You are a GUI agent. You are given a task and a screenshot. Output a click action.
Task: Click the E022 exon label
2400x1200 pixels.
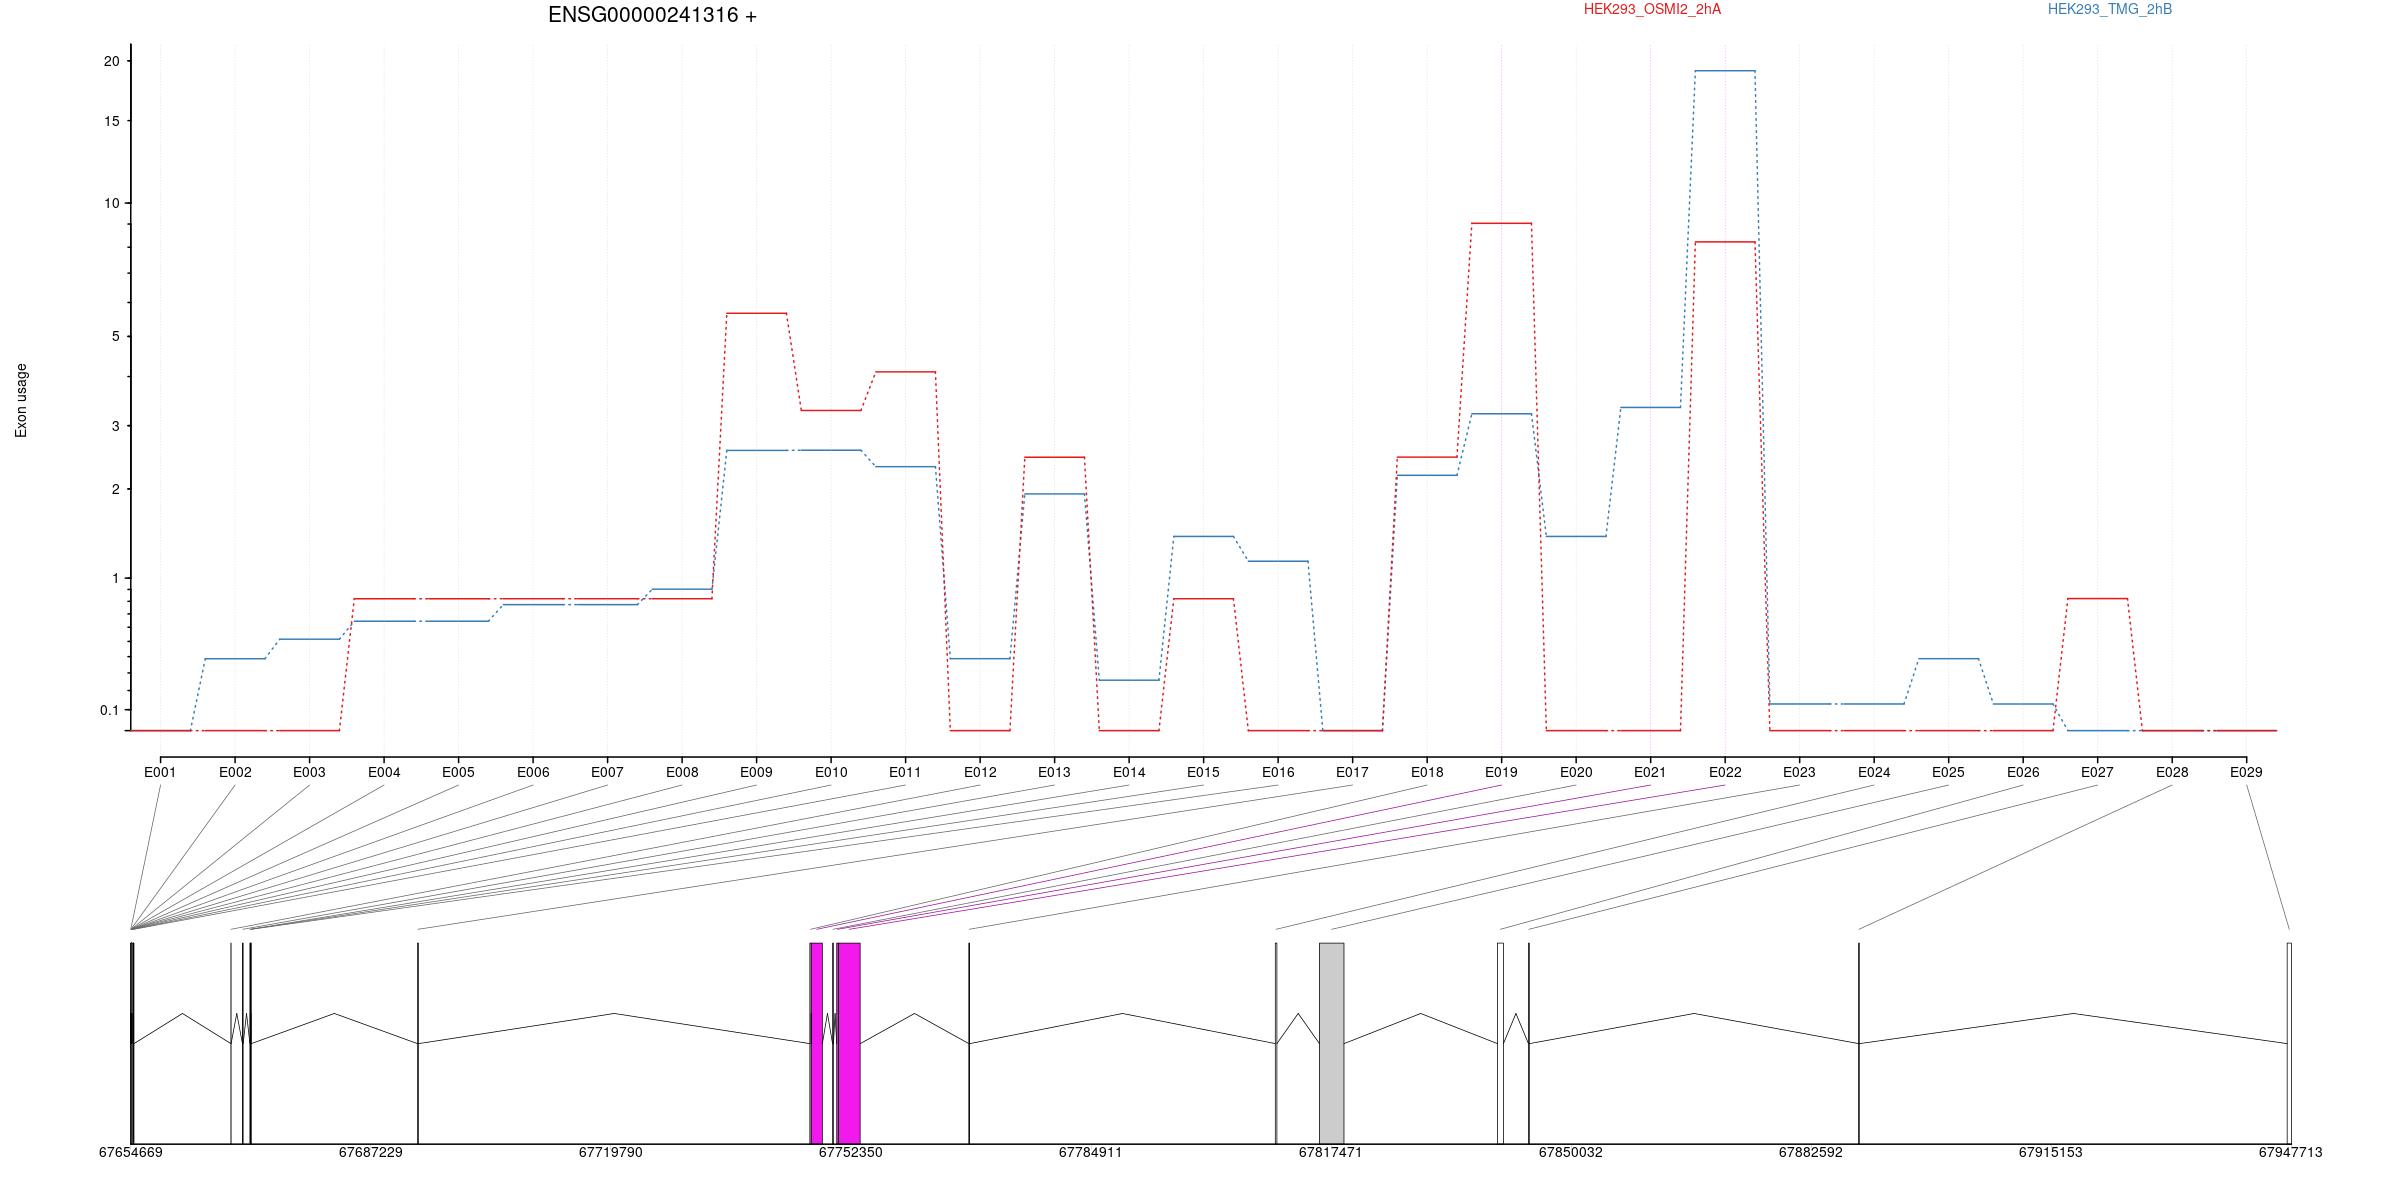point(1725,772)
